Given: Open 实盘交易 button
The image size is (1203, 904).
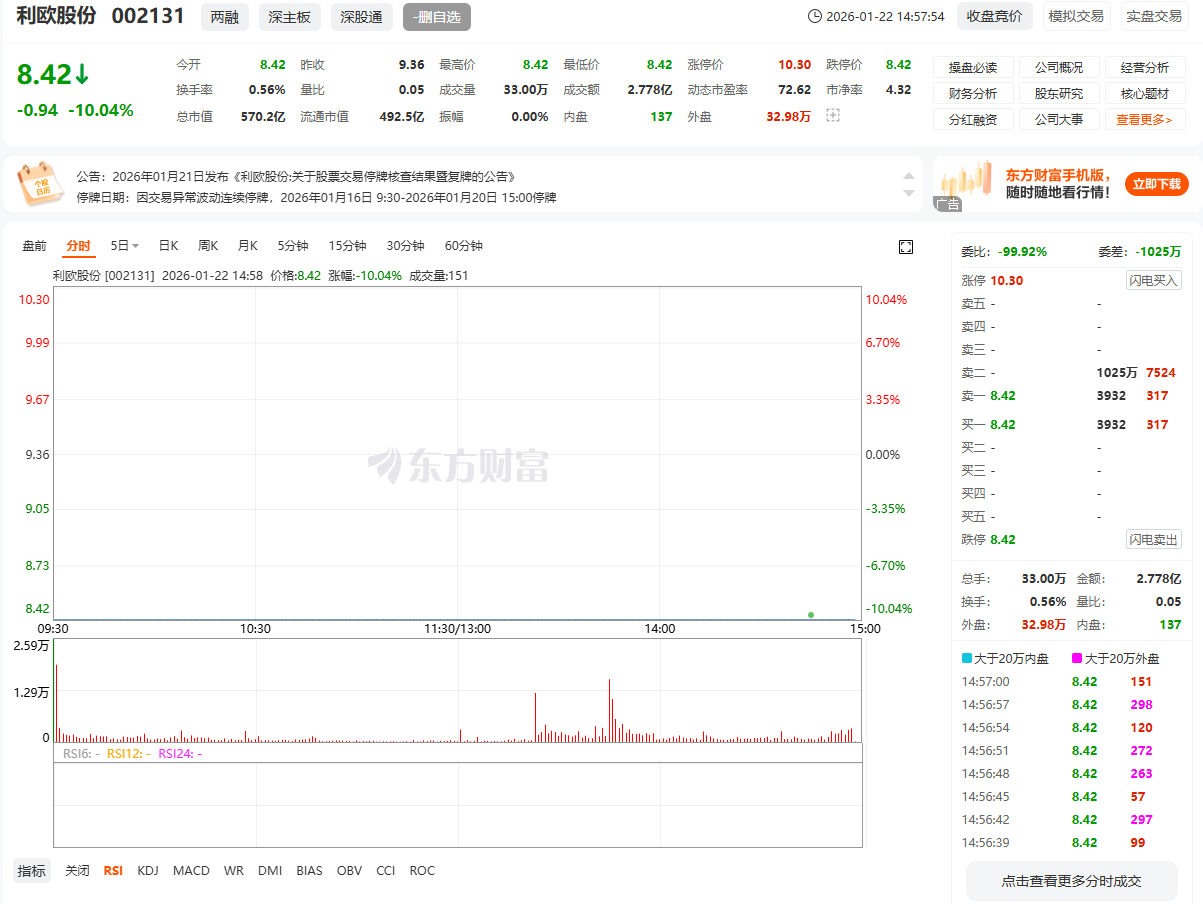Looking at the screenshot, I should pos(1154,16).
